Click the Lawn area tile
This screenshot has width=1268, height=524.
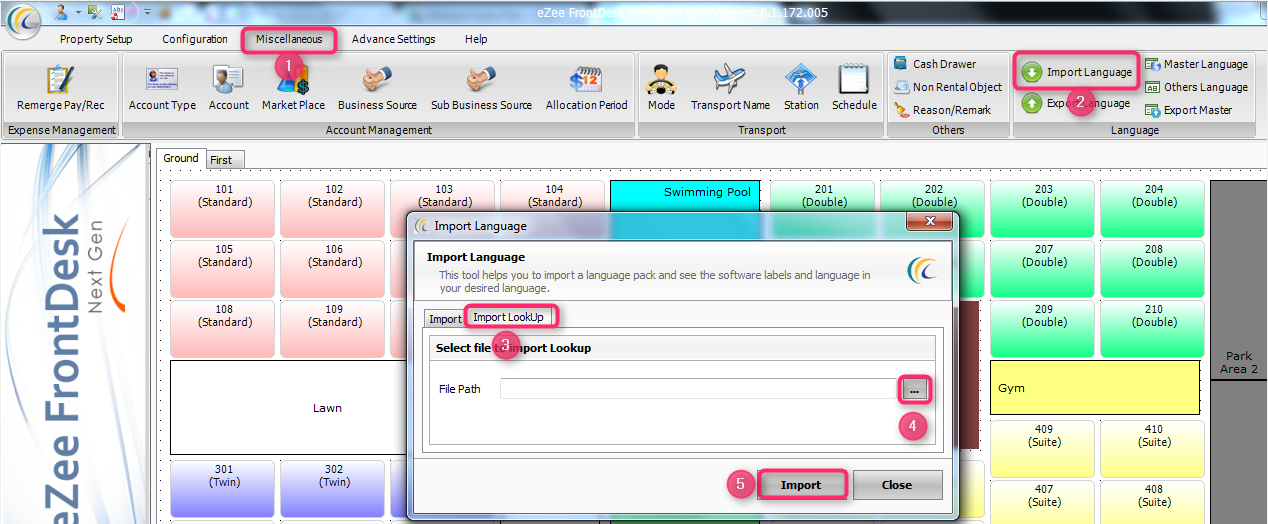click(x=288, y=408)
